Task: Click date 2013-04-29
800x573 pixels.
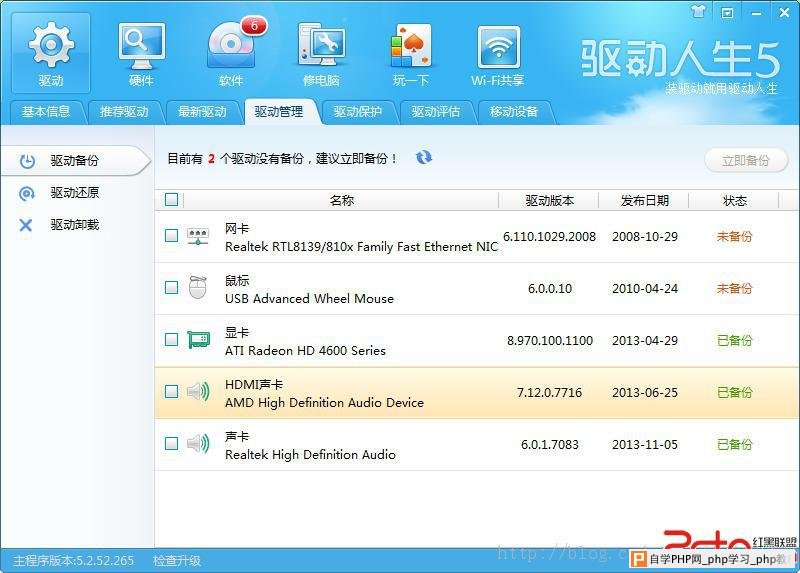Action: (645, 341)
